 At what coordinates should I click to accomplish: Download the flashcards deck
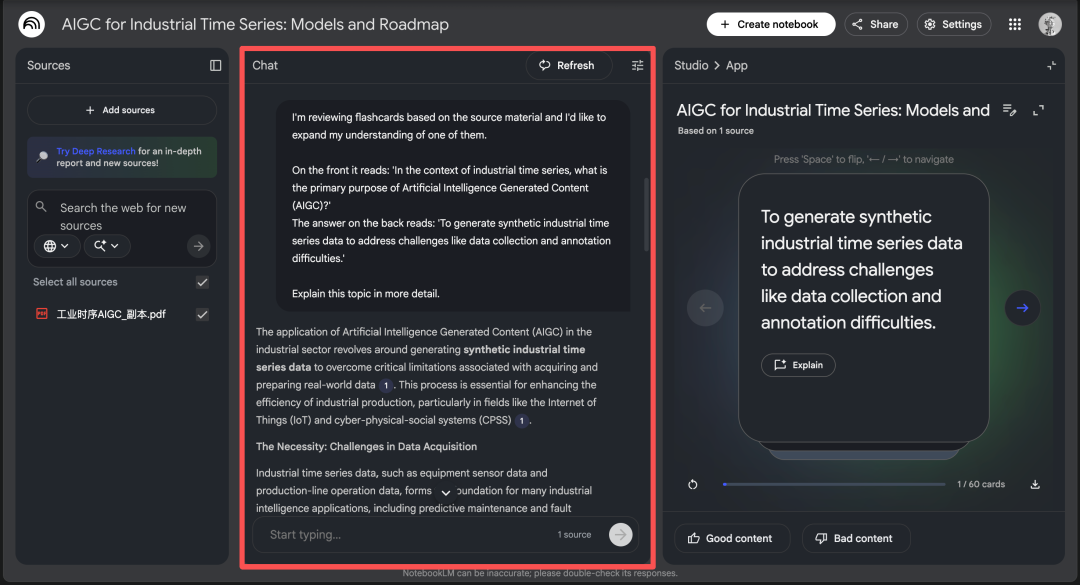click(x=1035, y=484)
